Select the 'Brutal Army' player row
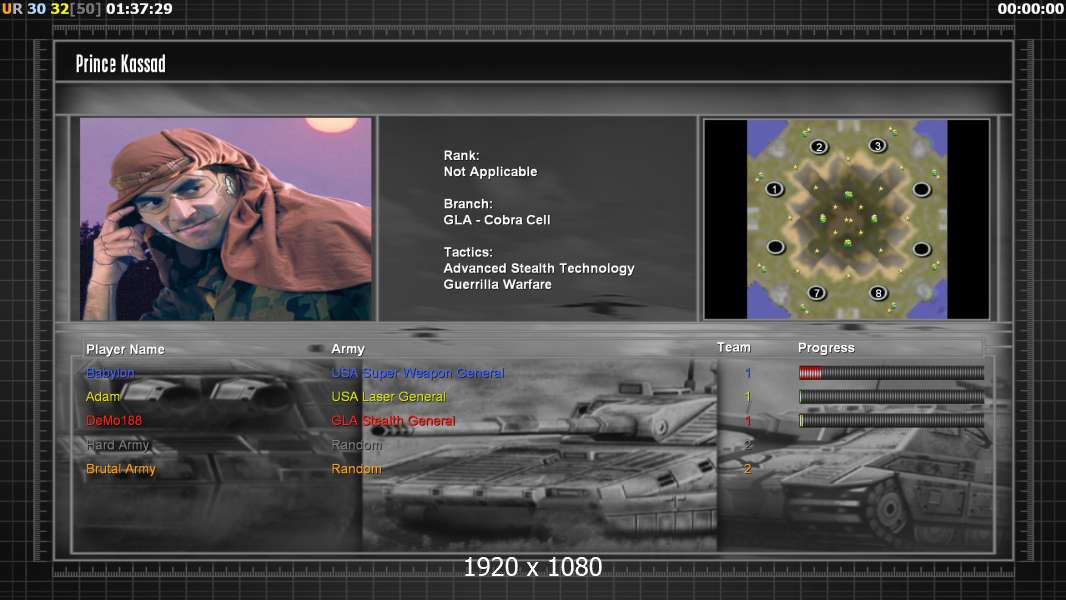The image size is (1066, 600). click(x=120, y=469)
